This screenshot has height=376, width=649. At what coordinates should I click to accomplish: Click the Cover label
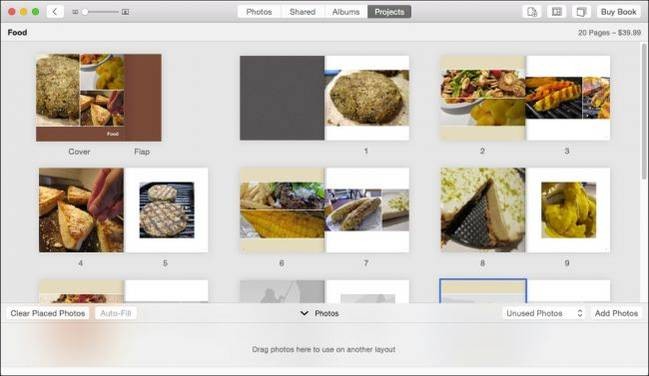point(79,152)
